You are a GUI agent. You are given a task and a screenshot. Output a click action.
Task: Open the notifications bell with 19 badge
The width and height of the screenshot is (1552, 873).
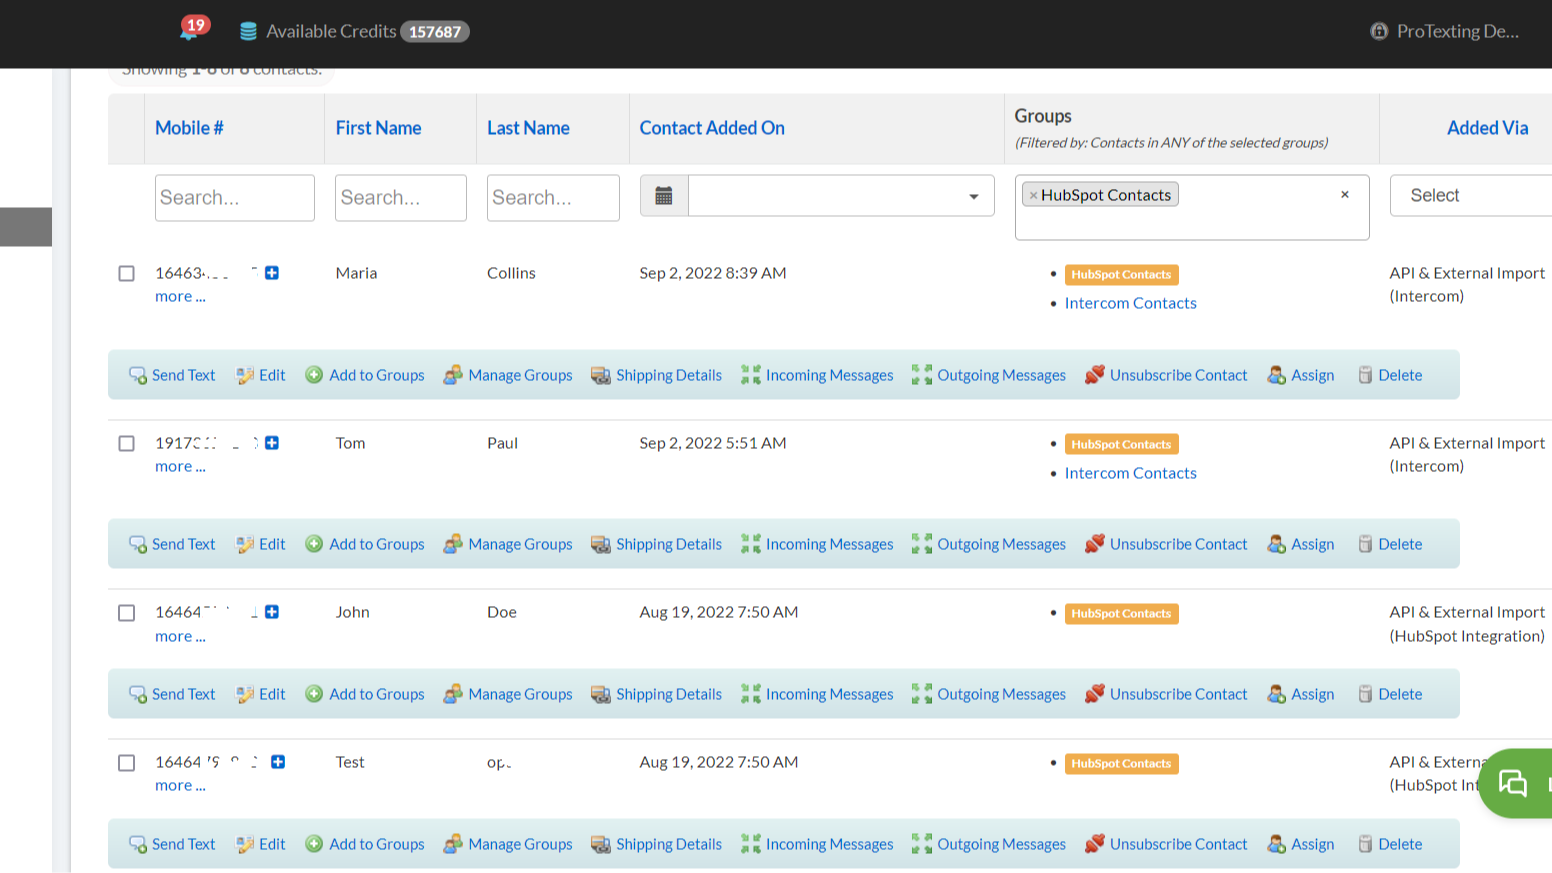click(x=190, y=31)
